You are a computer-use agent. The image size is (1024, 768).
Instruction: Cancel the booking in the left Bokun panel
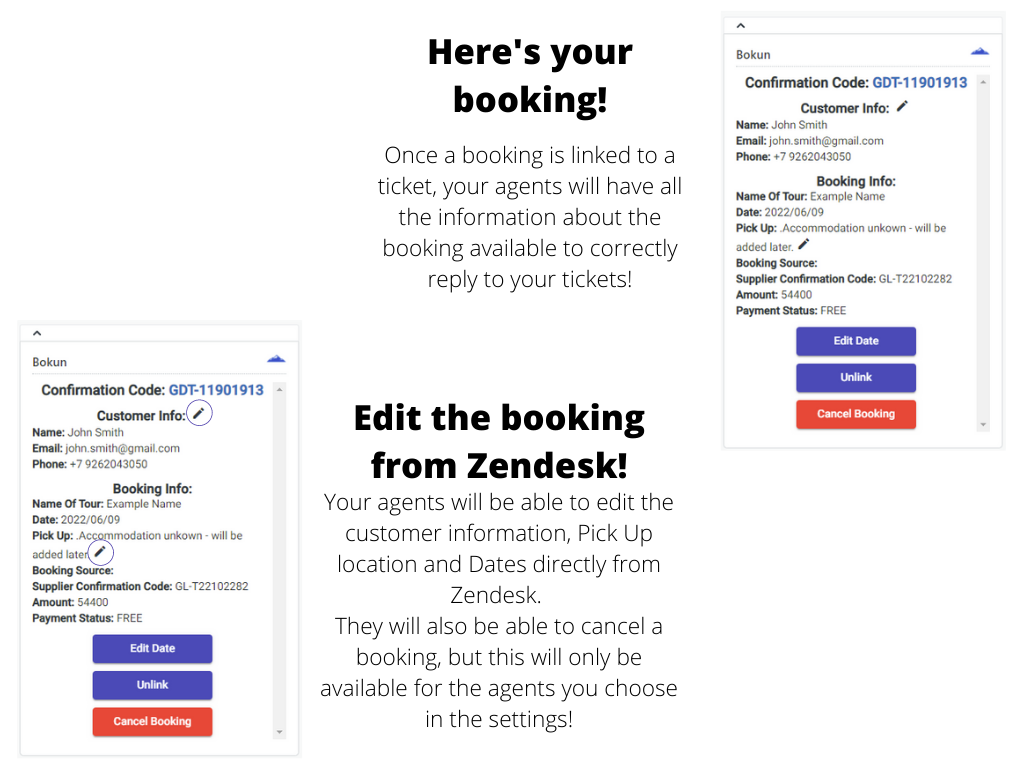point(152,721)
